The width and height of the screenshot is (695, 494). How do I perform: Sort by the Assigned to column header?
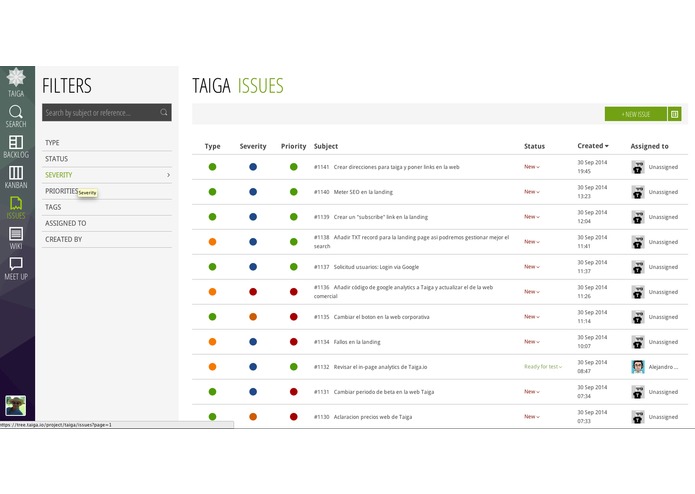pyautogui.click(x=649, y=146)
